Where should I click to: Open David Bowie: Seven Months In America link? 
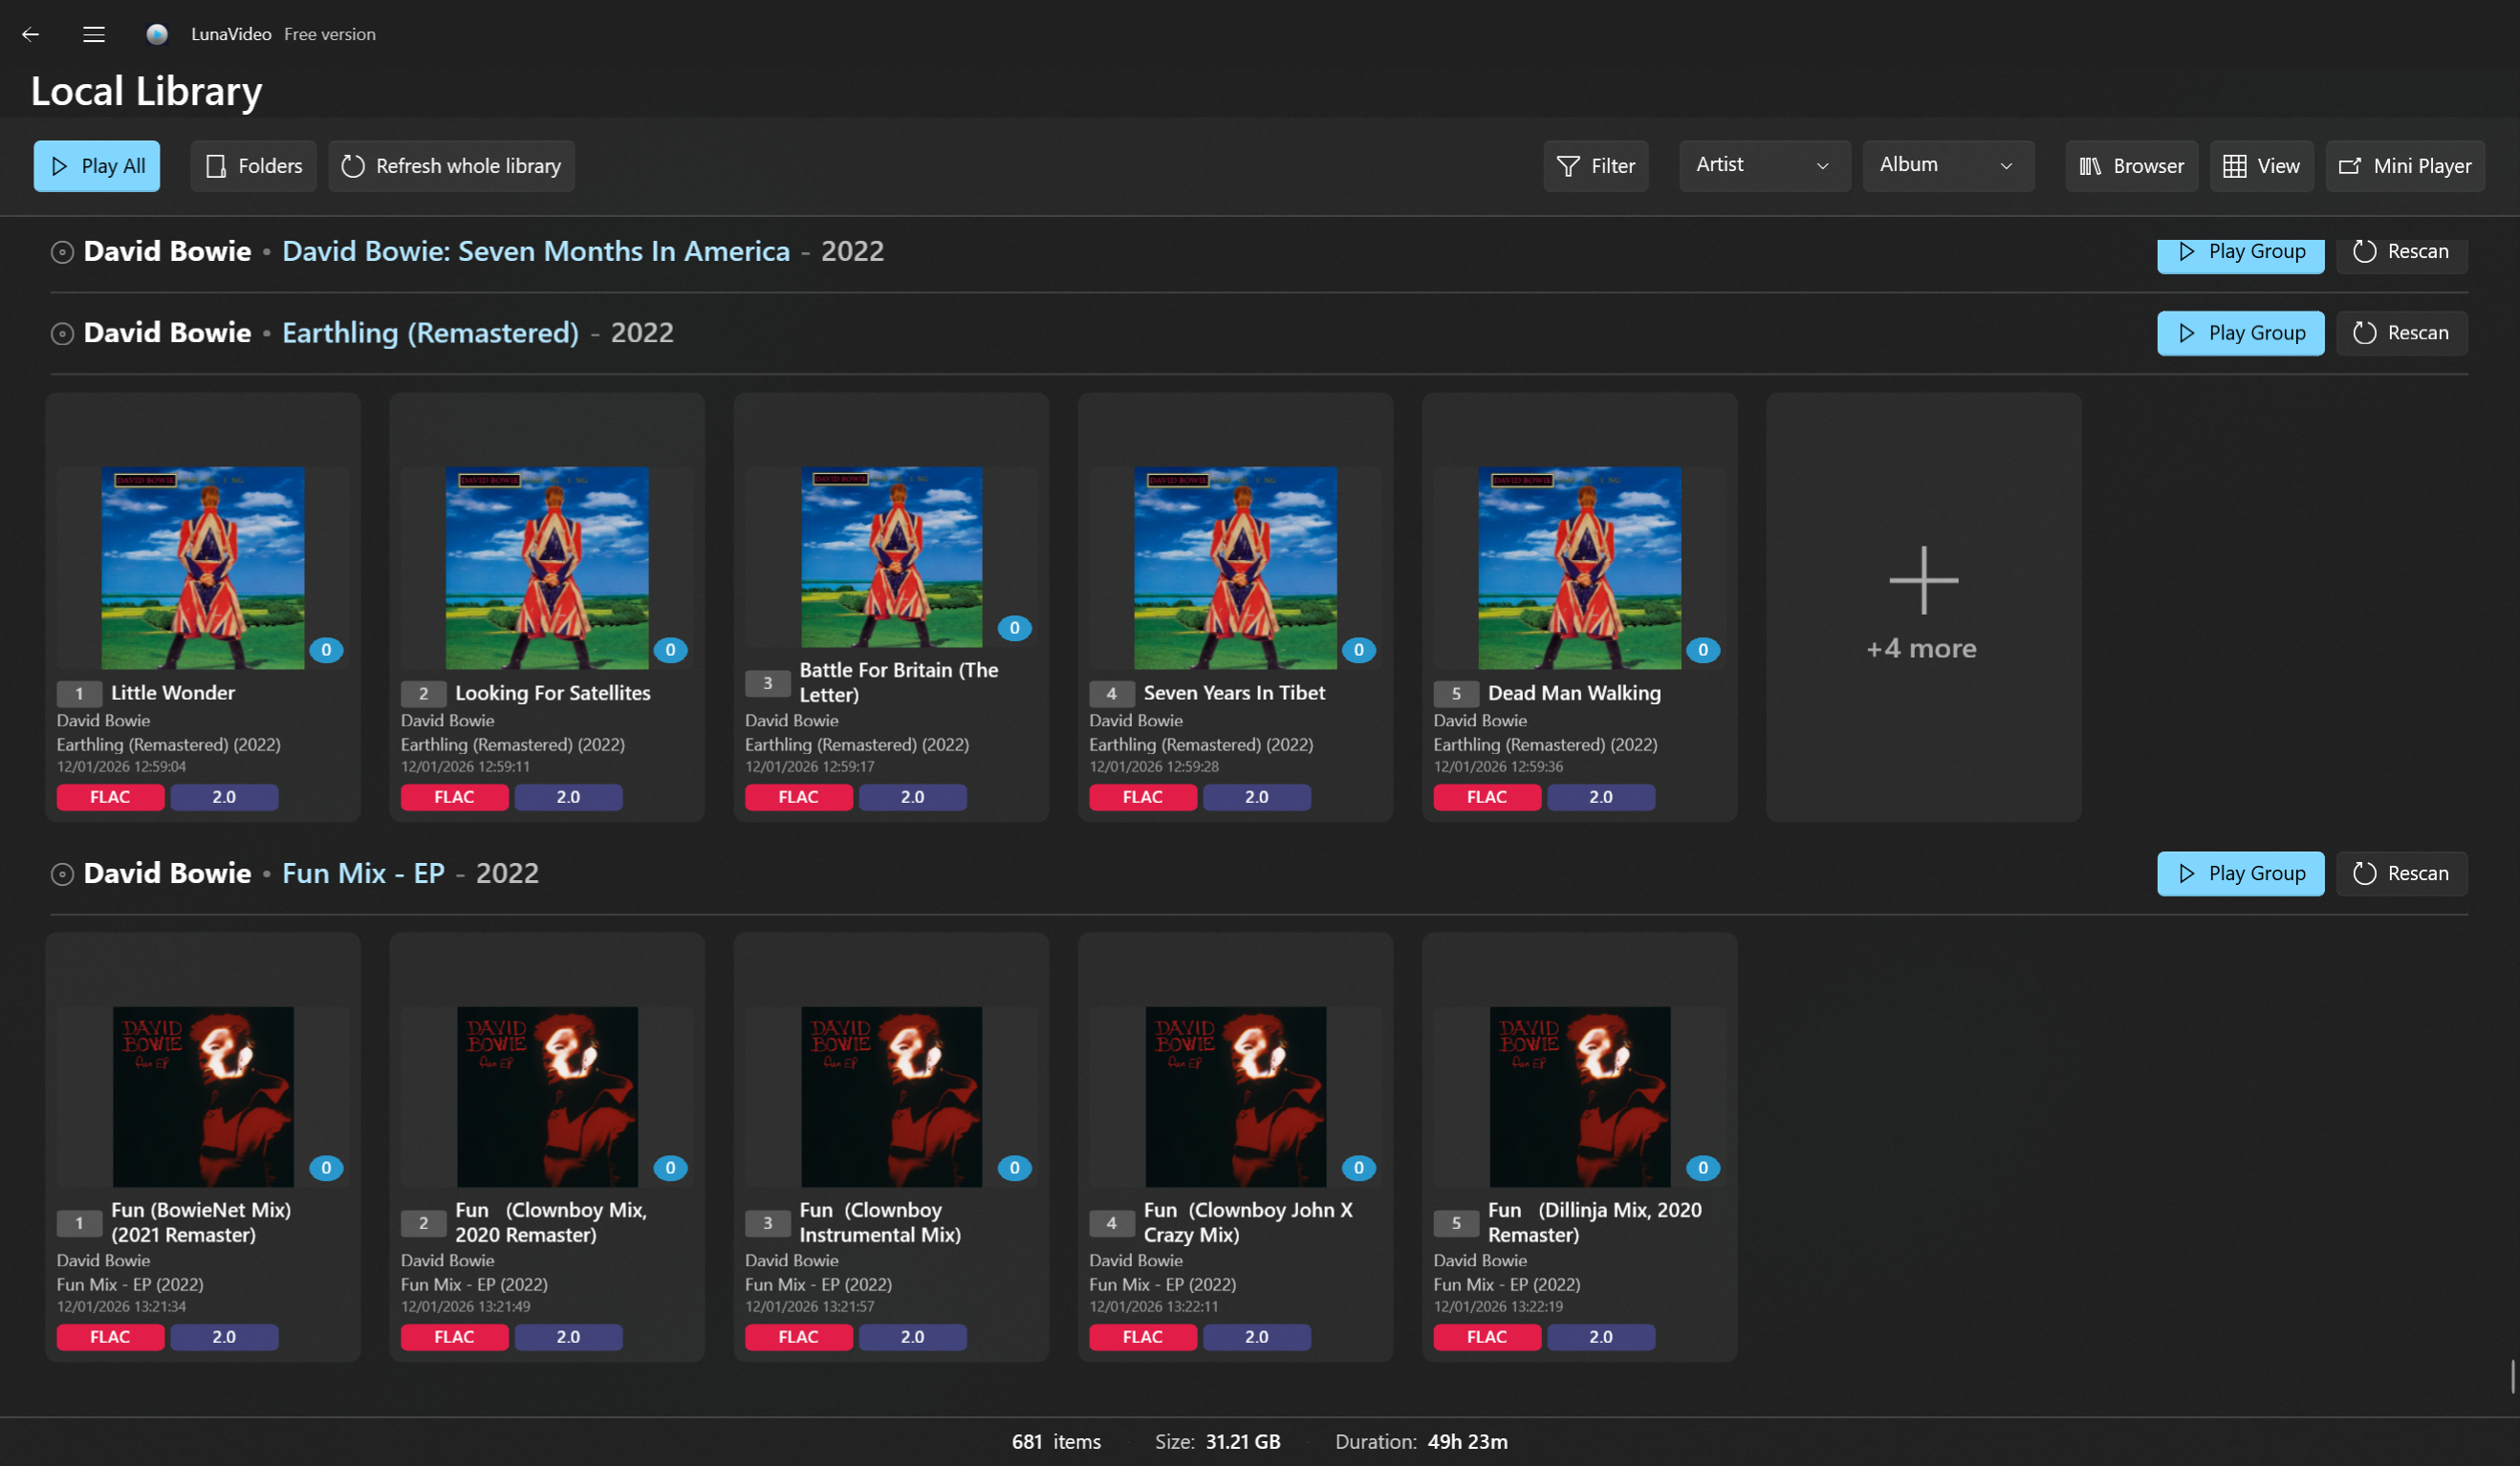tap(536, 252)
